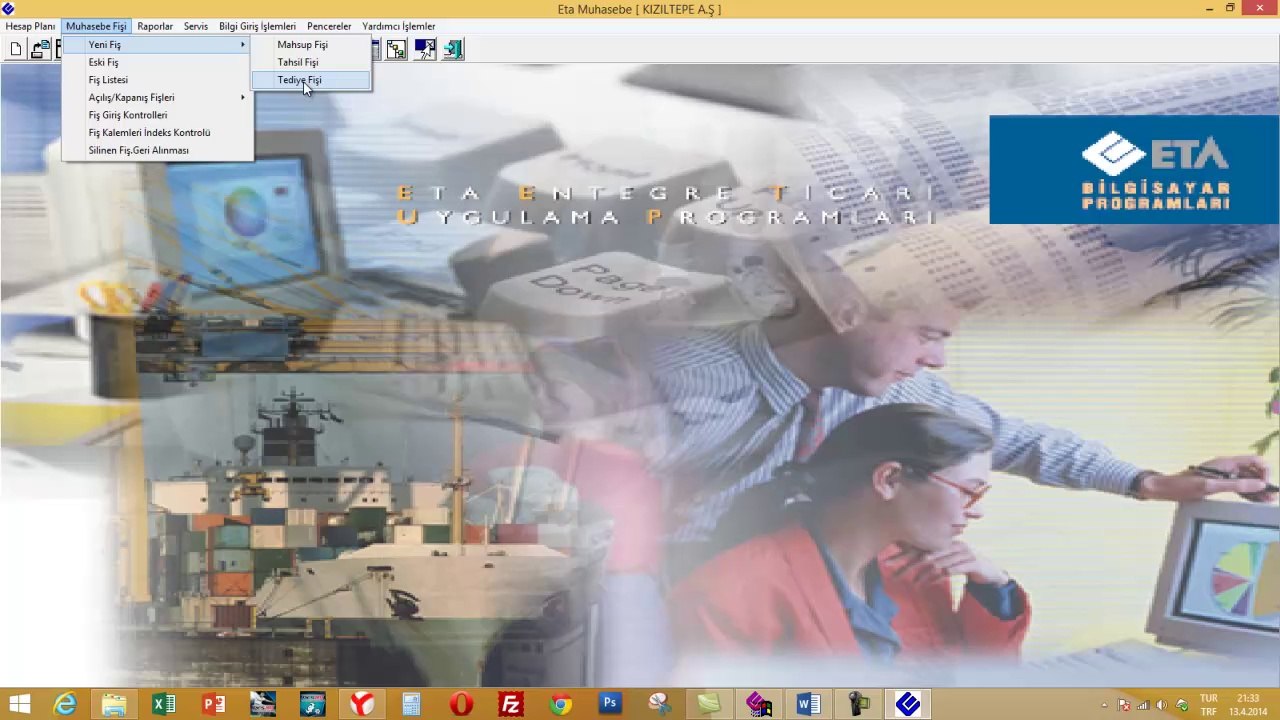Click the new blank document toolbar icon

point(16,49)
